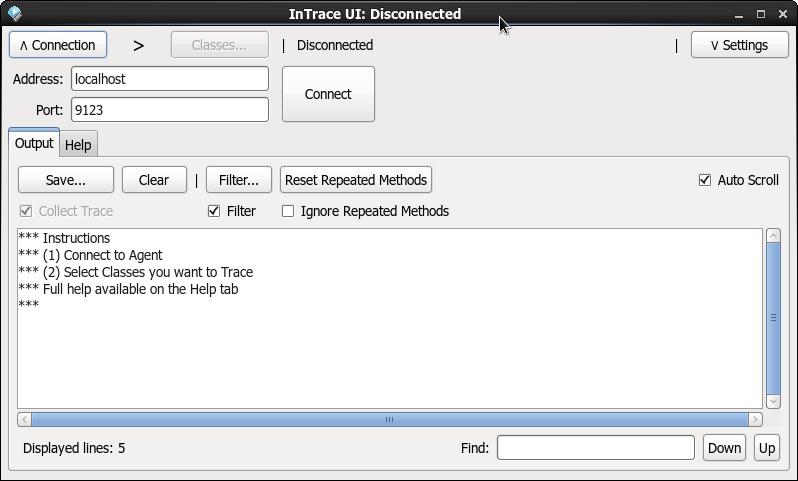
Task: Click horizontal scrollbar right arrow
Action: pyautogui.click(x=755, y=419)
